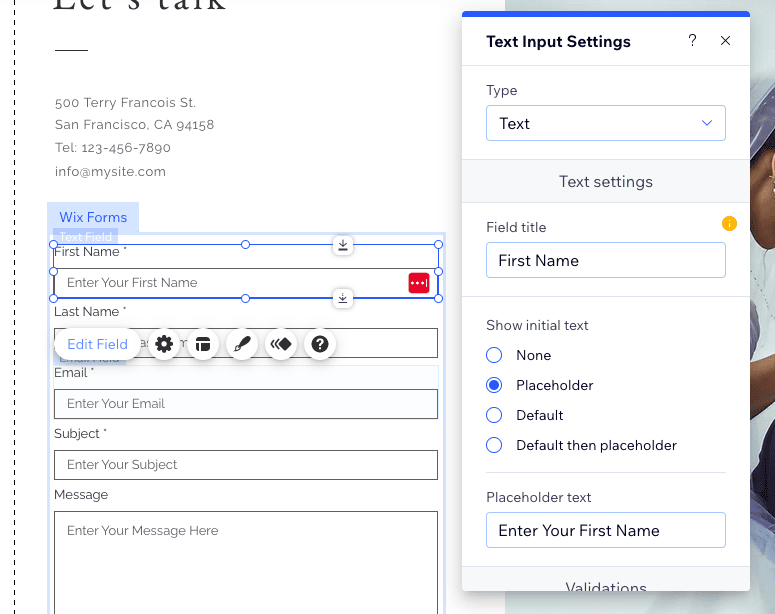Click the Placeholder text input box
This screenshot has height=614, width=775.
[x=605, y=530]
